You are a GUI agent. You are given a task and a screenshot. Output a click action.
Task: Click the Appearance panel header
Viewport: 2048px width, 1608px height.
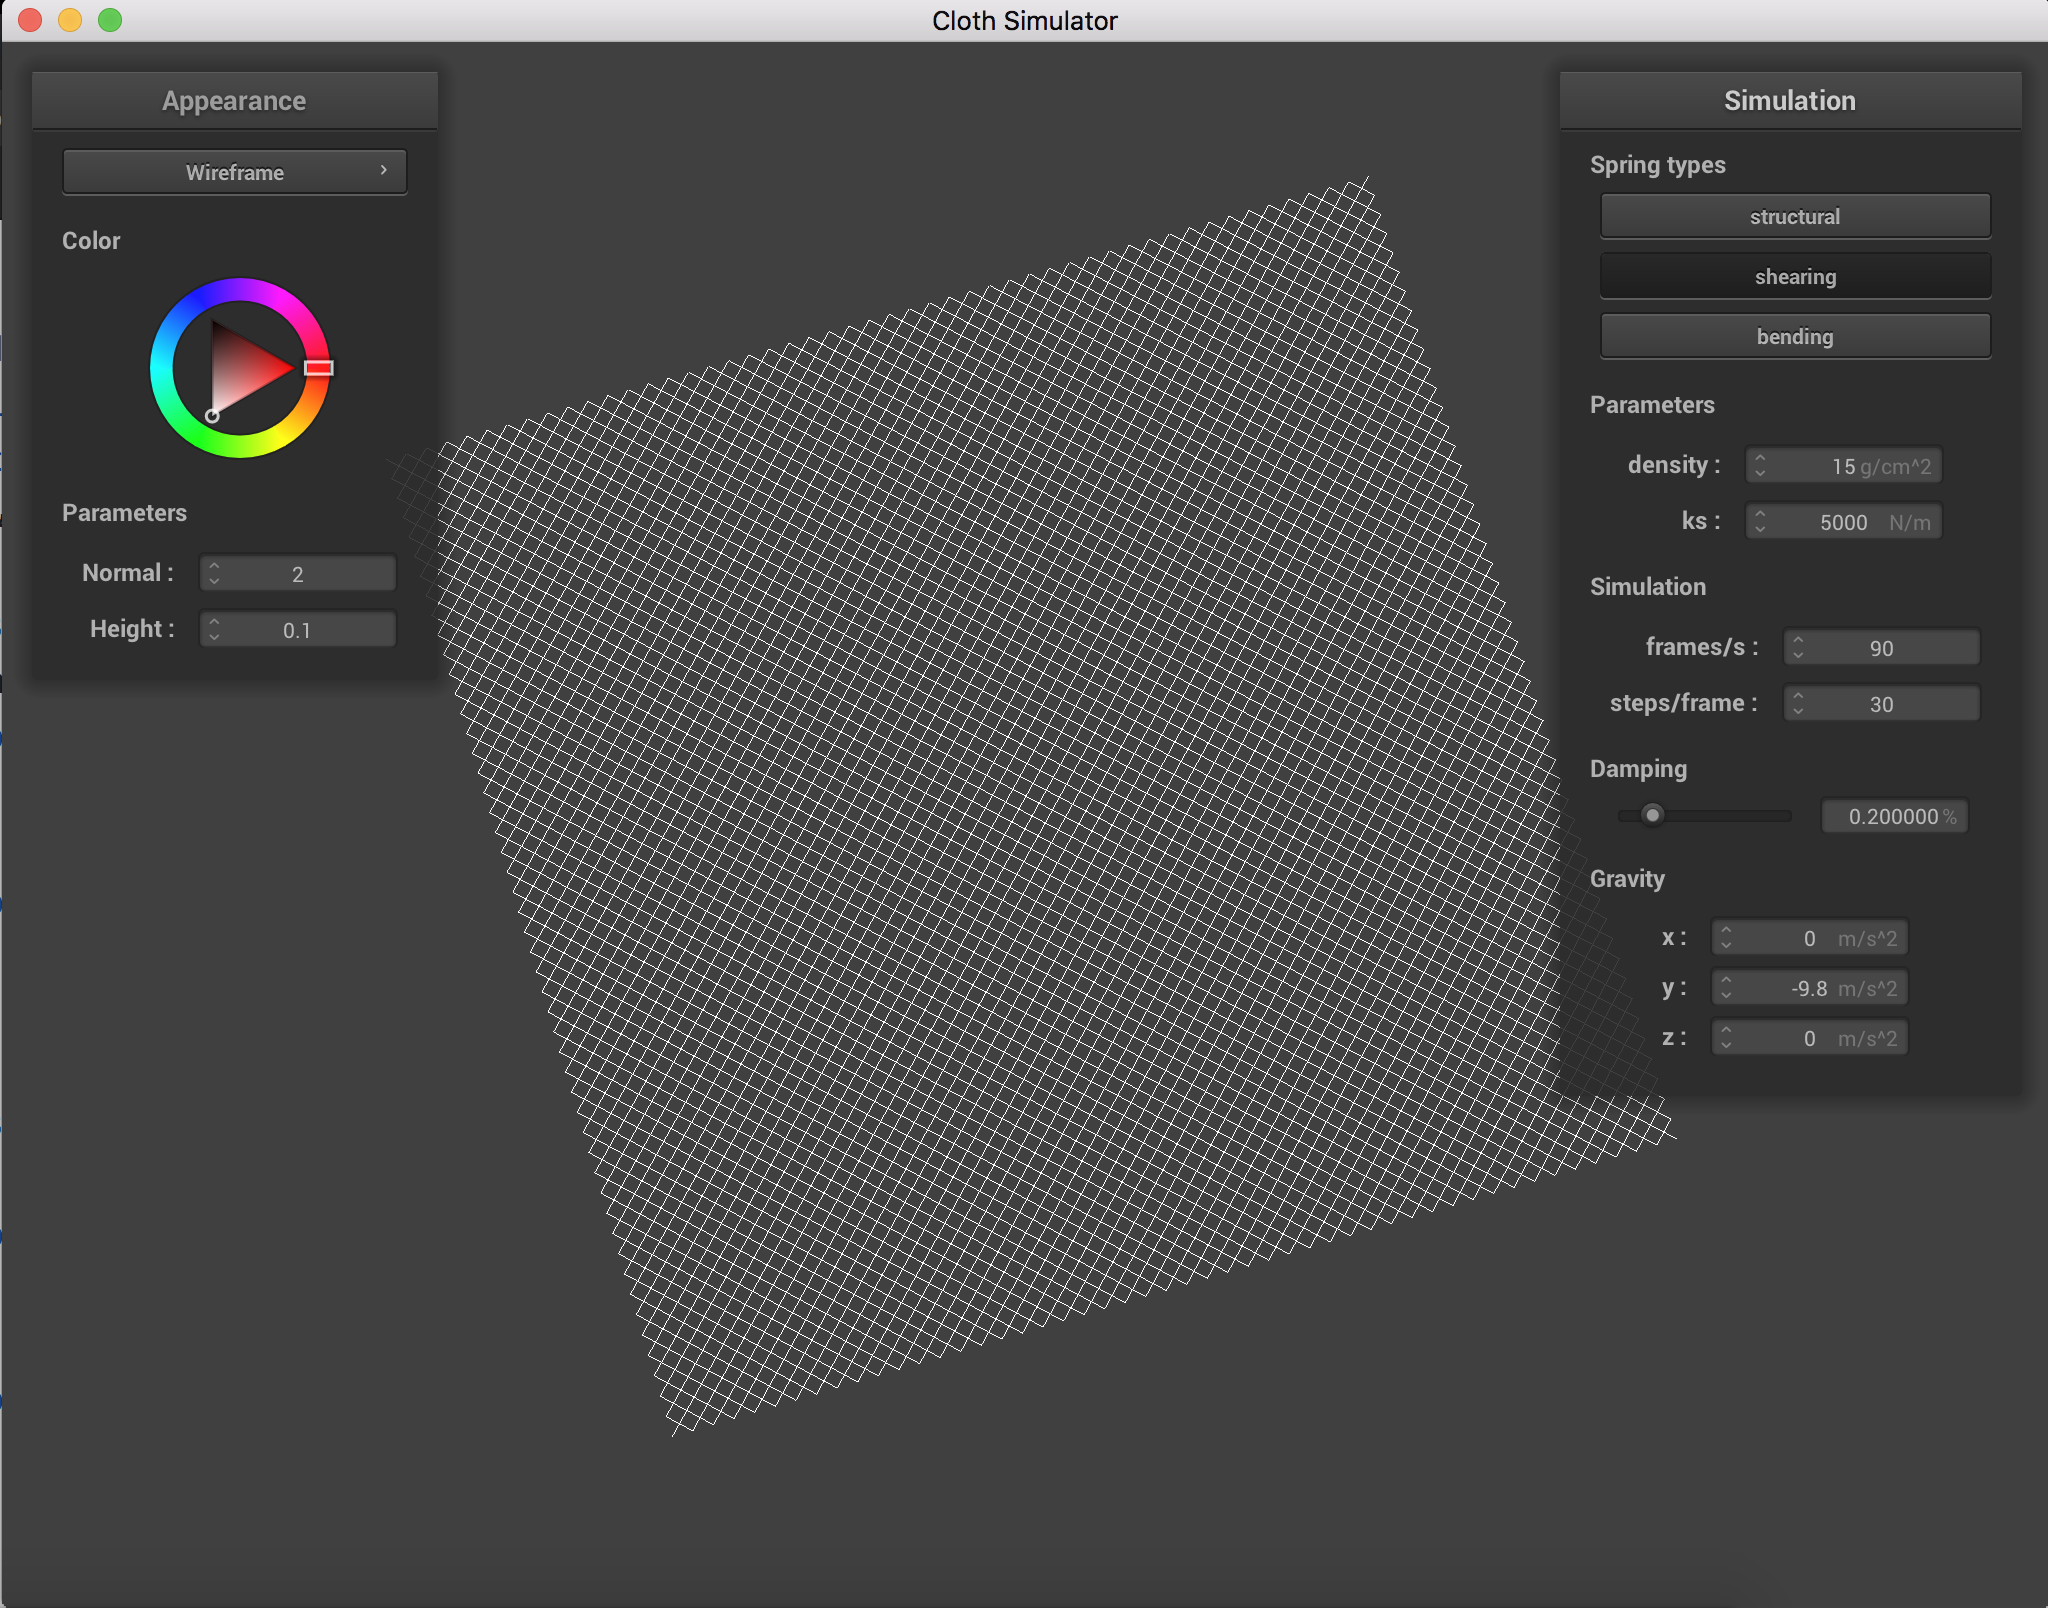pos(234,101)
